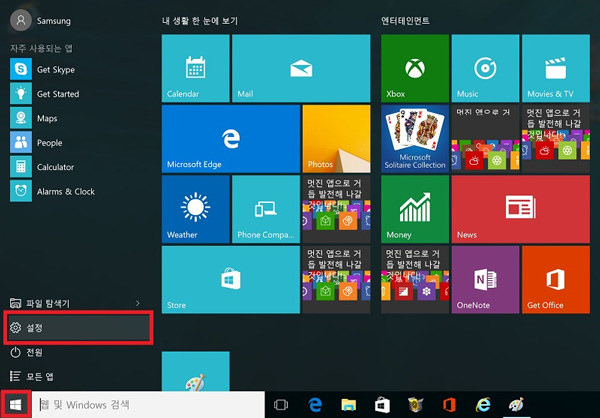Open the Office icon on taskbar

pos(449,405)
